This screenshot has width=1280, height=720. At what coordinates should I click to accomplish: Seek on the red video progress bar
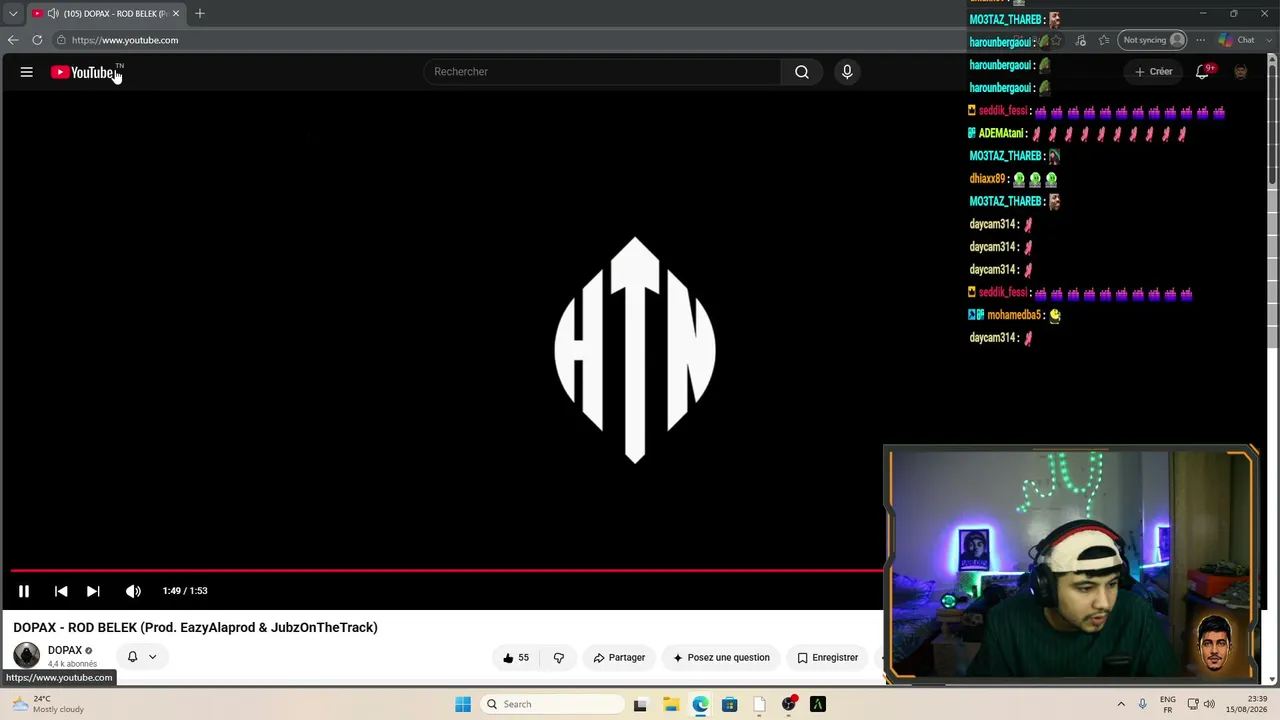tap(447, 571)
